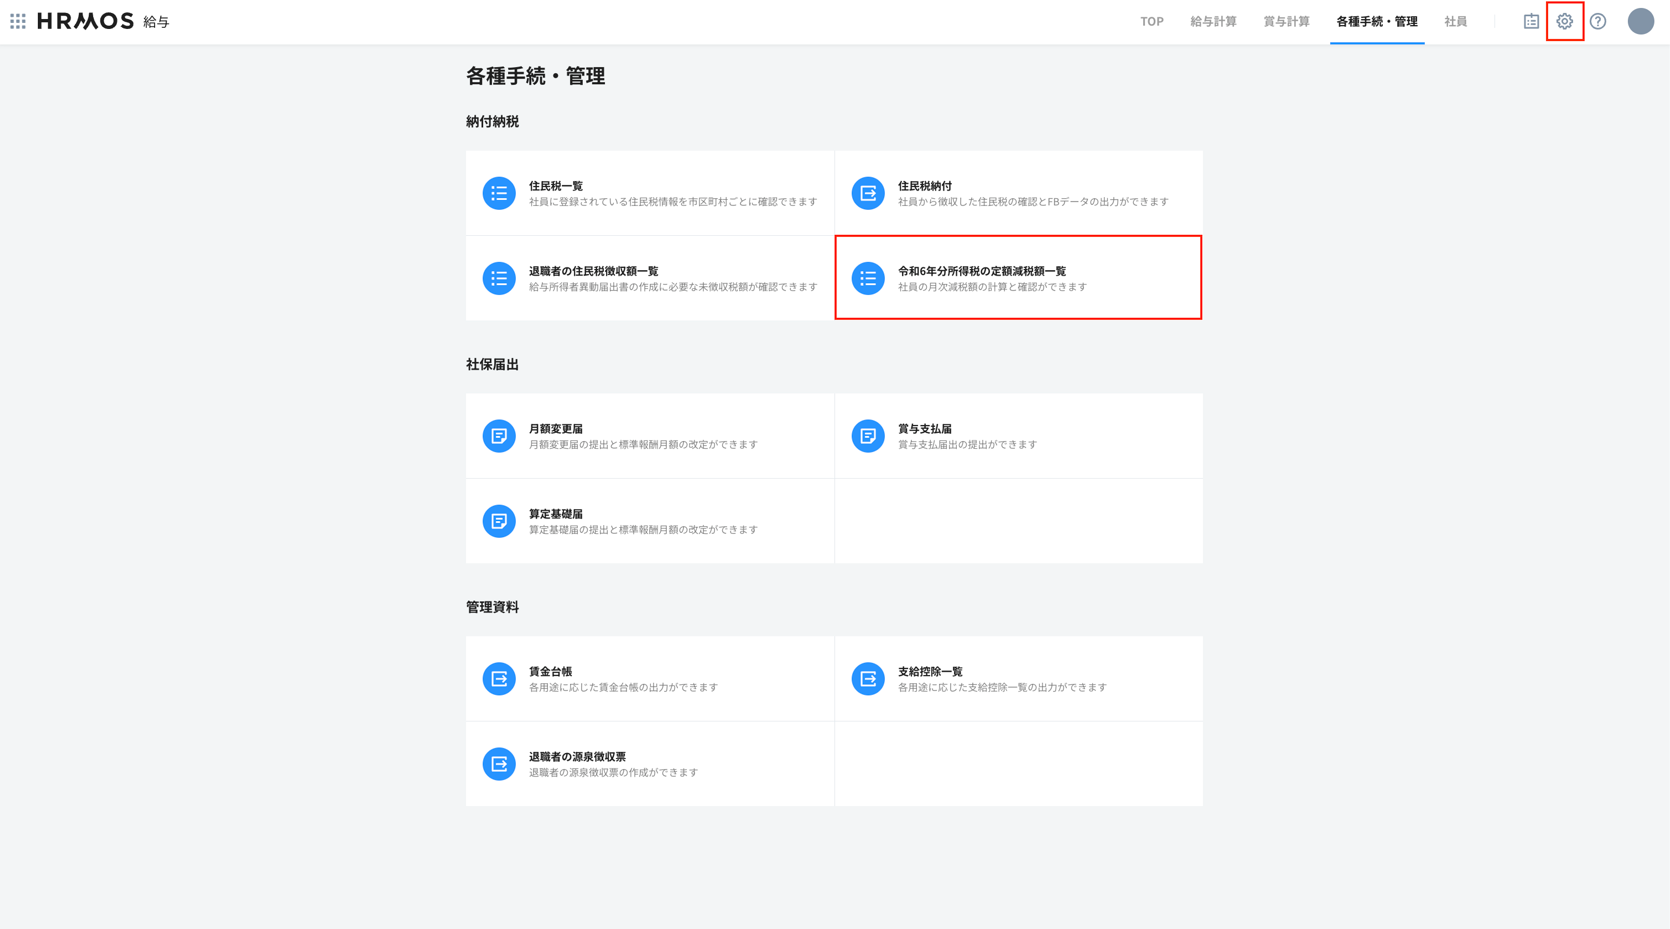Click the settings gear icon
This screenshot has height=929, width=1670.
coord(1564,21)
